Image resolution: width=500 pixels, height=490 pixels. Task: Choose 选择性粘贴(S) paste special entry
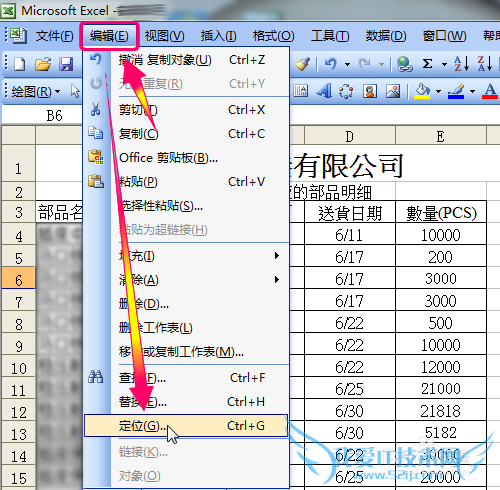coord(187,206)
